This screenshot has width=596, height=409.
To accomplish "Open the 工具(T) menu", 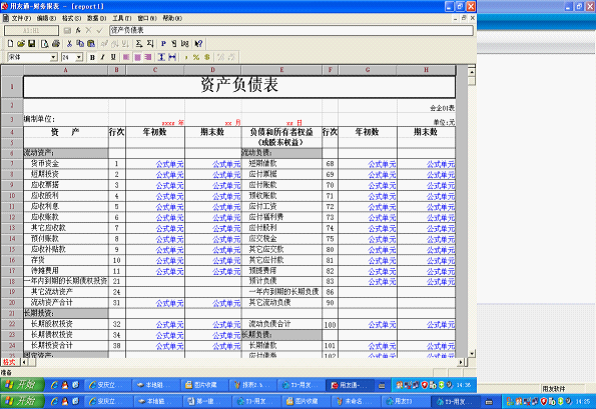I will pyautogui.click(x=122, y=18).
